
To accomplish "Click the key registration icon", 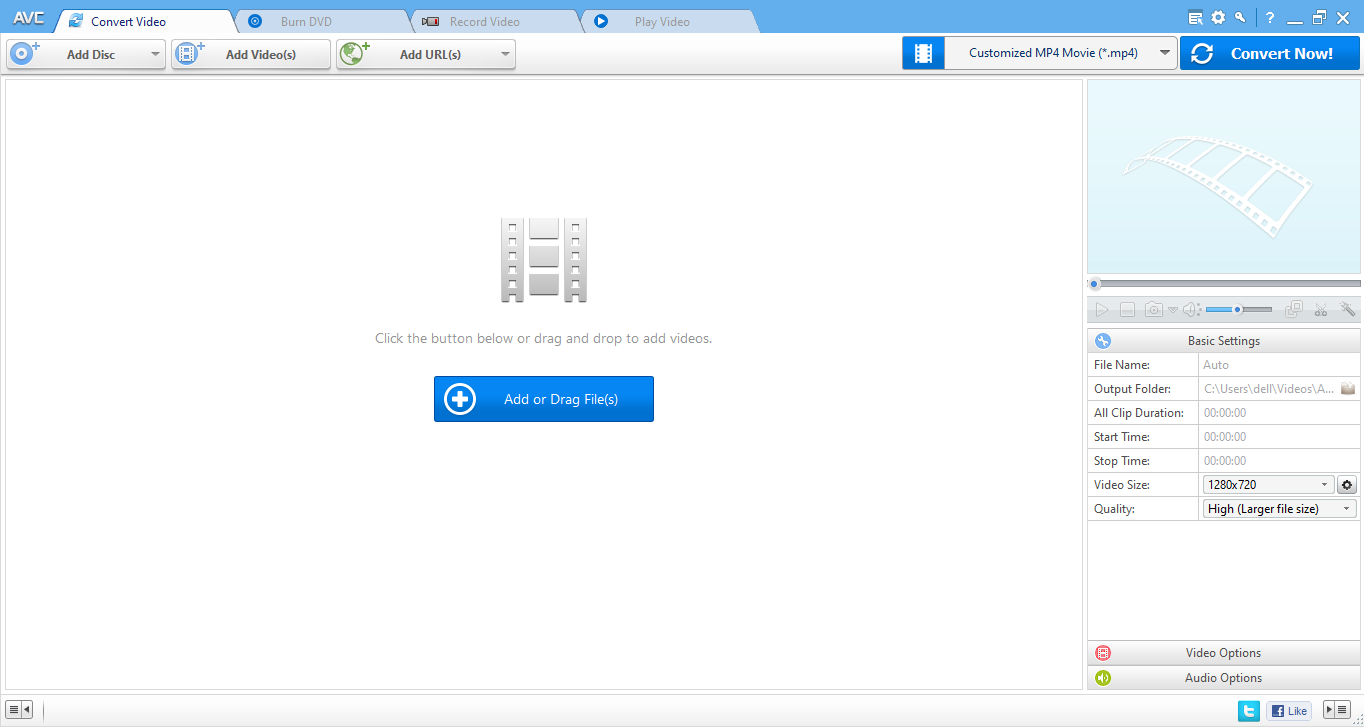I will [1241, 17].
